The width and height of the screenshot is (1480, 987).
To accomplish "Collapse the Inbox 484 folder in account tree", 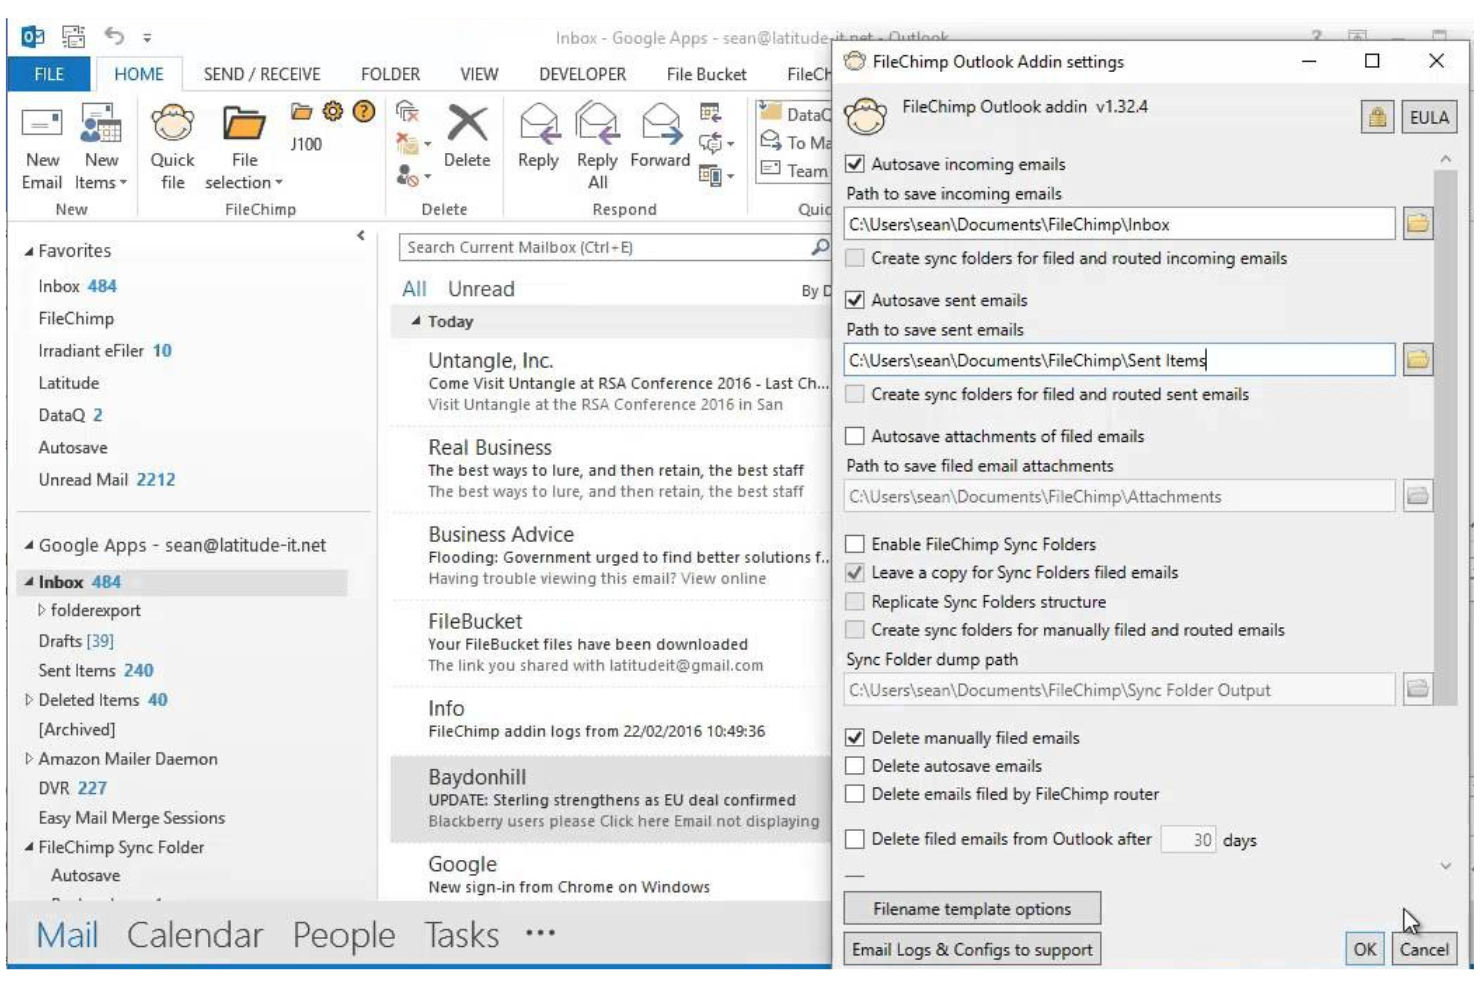I will (x=29, y=582).
